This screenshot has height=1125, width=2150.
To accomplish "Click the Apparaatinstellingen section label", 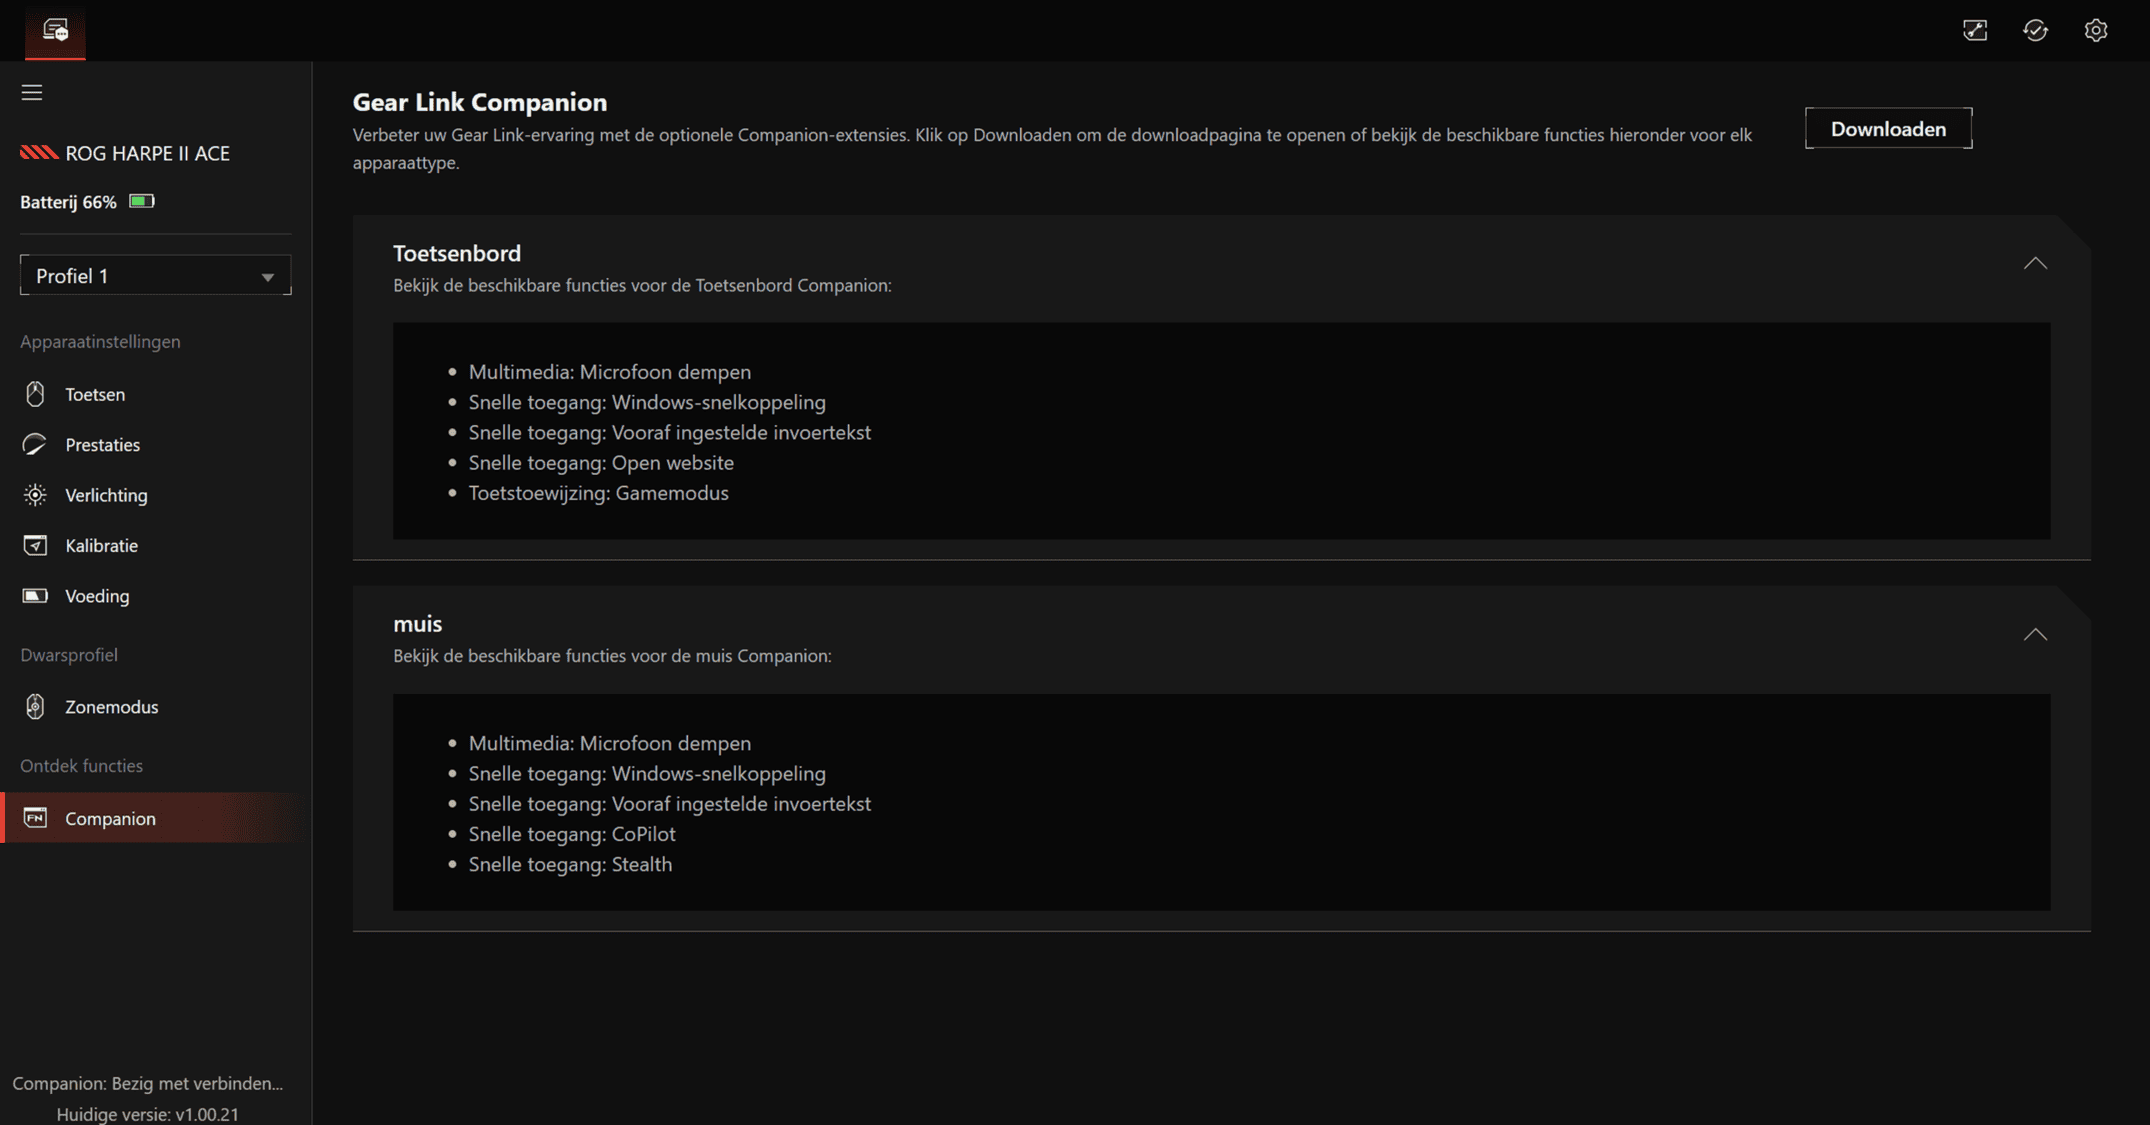I will coord(100,341).
